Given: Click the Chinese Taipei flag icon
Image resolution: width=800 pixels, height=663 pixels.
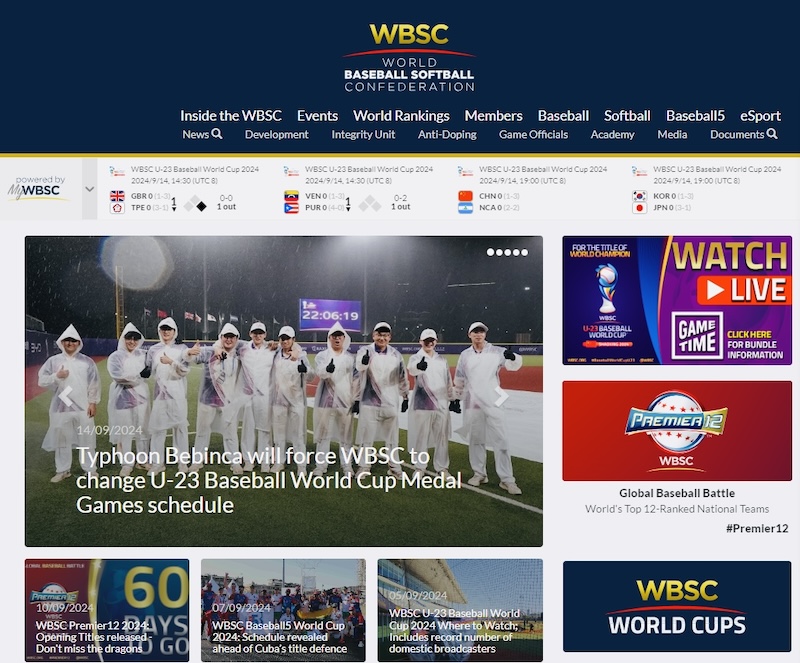Looking at the screenshot, I should click(x=117, y=208).
